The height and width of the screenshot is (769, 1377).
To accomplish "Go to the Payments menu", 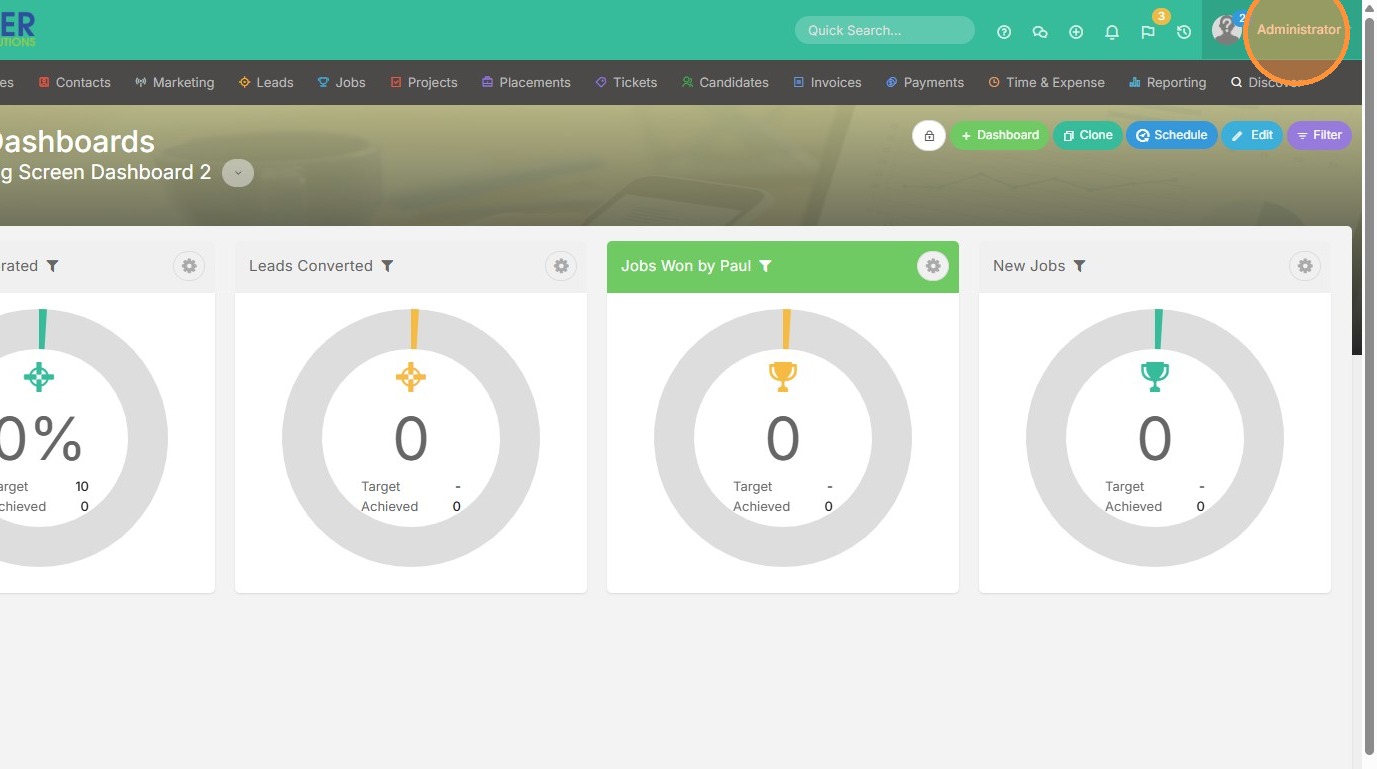I will pyautogui.click(x=925, y=83).
